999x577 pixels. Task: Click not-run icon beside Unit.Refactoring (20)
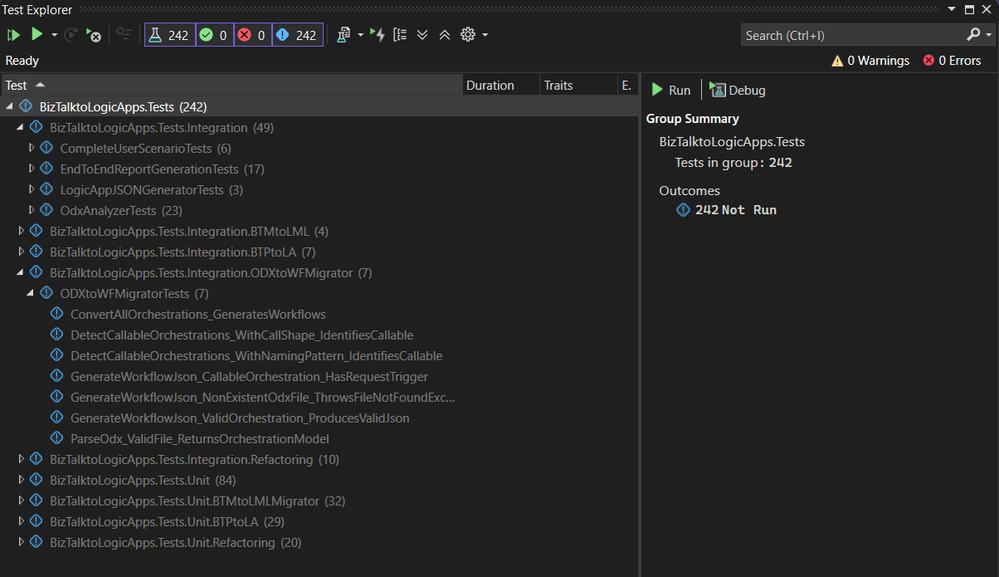point(36,542)
